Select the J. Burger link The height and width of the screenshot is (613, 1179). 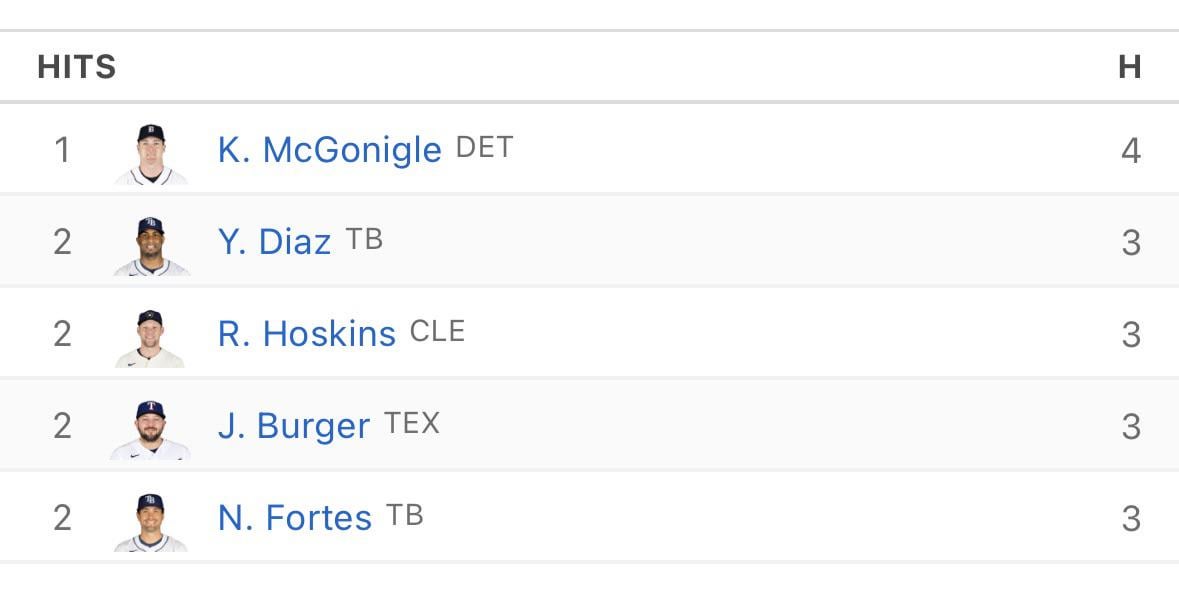tap(290, 424)
